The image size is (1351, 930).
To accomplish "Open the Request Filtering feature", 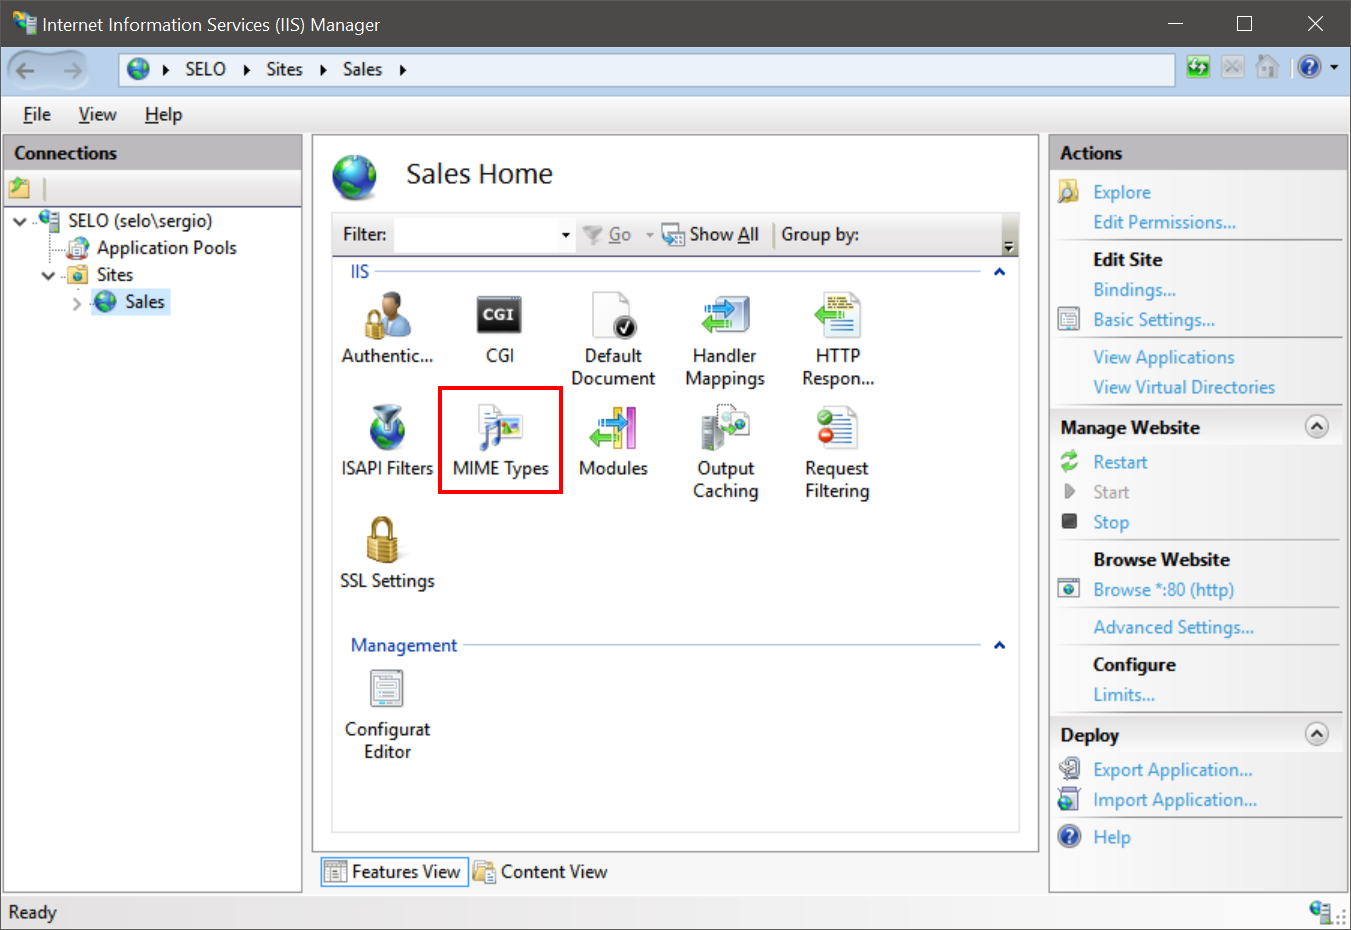I will (837, 452).
